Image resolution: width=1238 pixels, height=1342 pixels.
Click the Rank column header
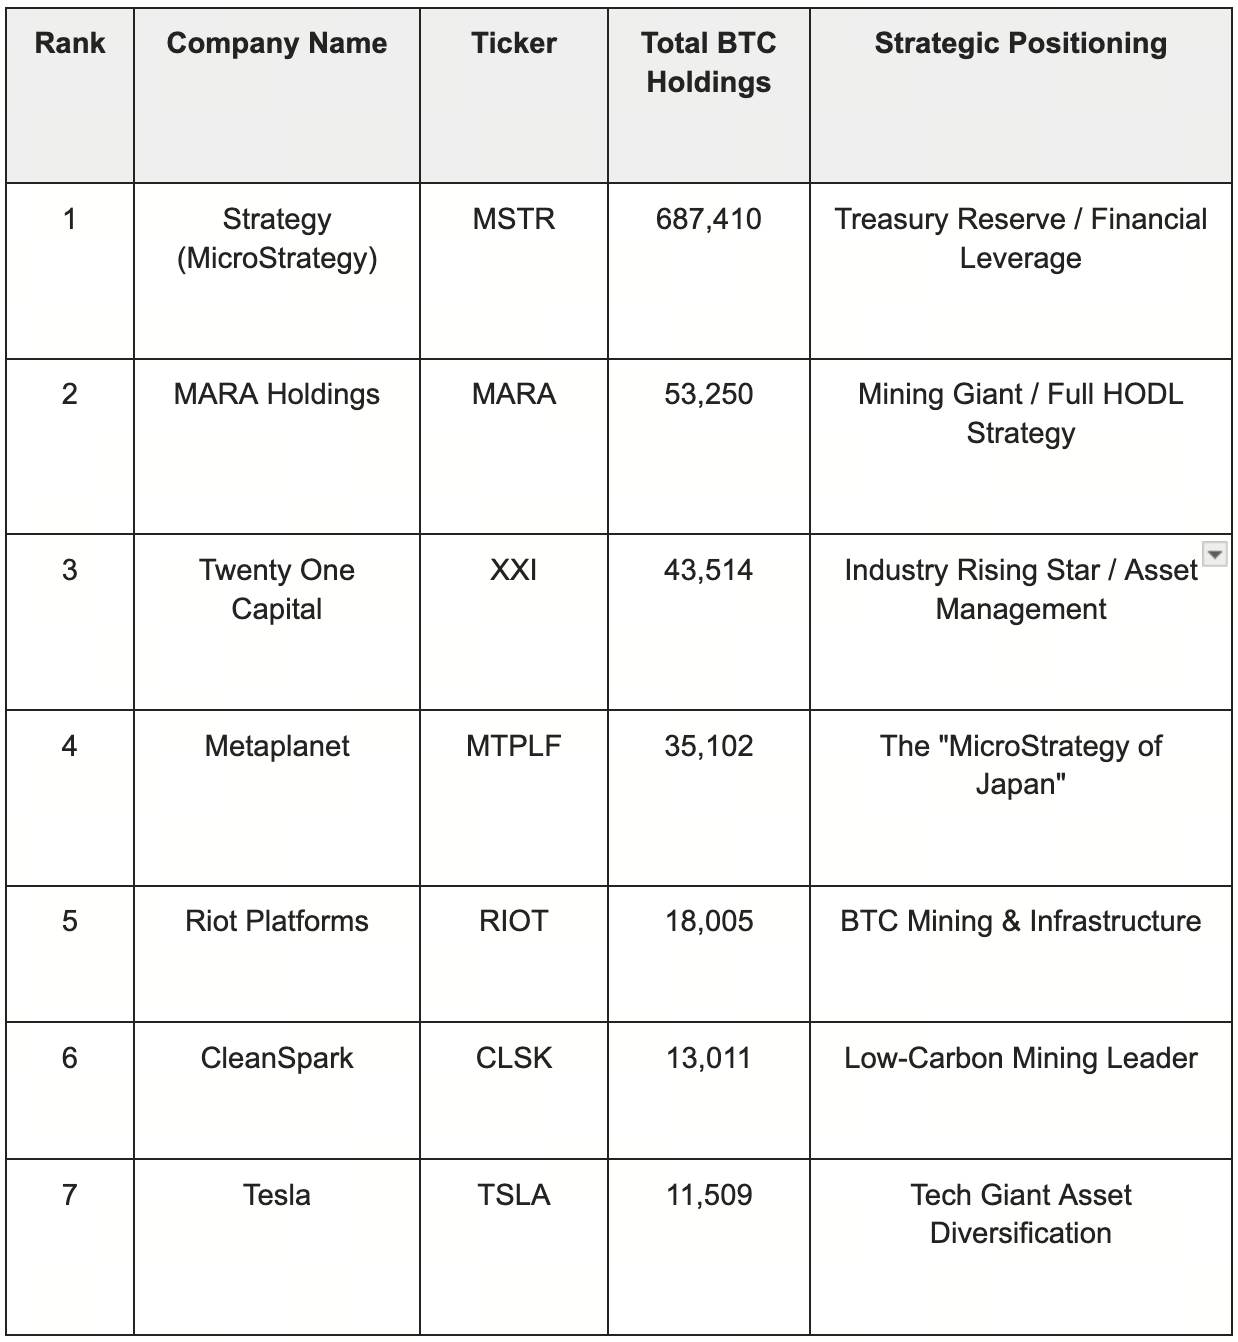pyautogui.click(x=70, y=44)
